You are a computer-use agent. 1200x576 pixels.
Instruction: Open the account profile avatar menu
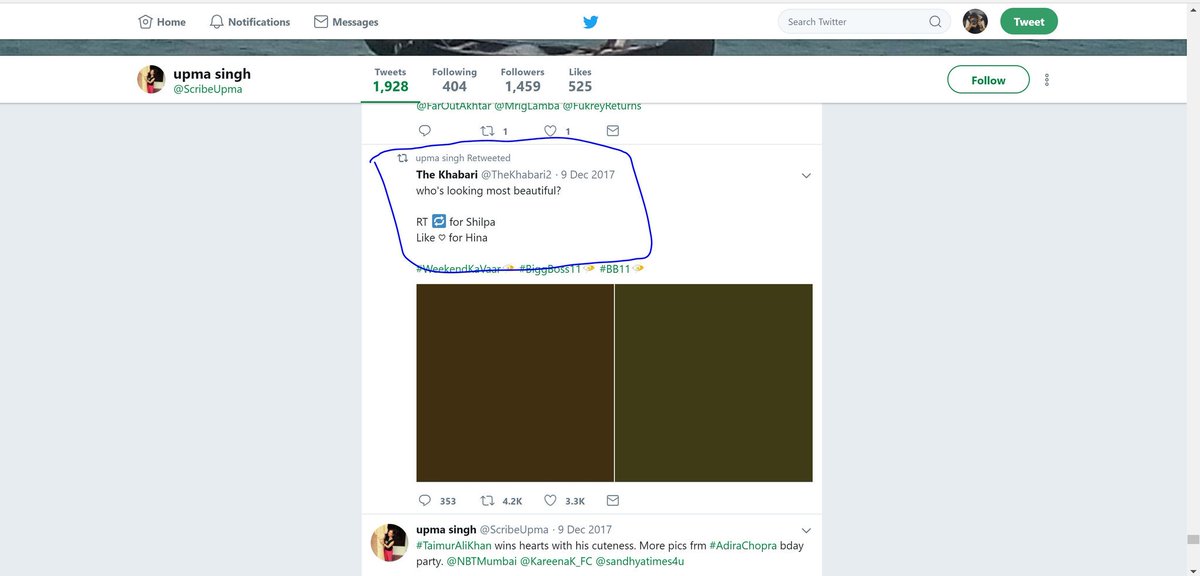coord(975,21)
